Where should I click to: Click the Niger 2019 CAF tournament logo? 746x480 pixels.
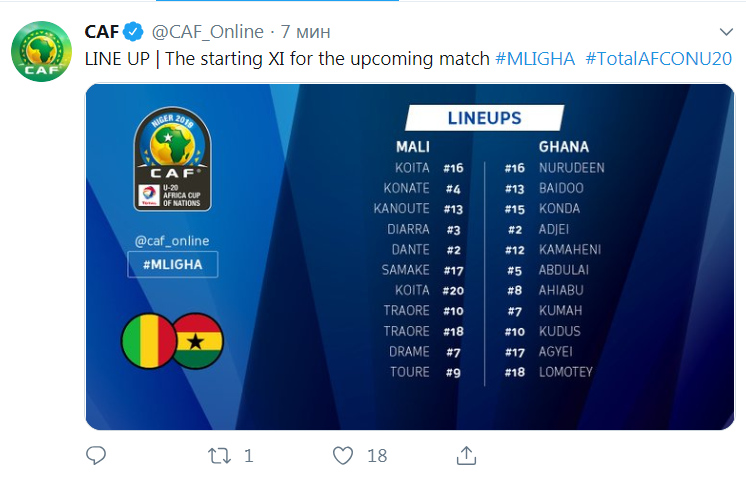click(x=172, y=158)
